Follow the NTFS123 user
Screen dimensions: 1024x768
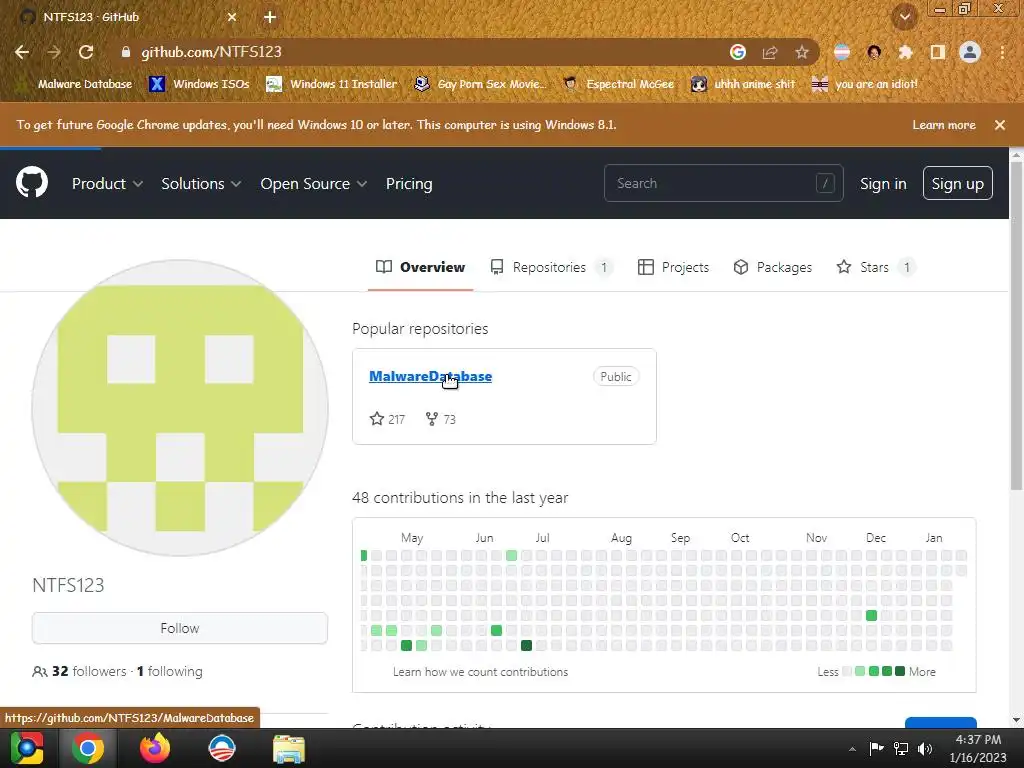click(180, 628)
